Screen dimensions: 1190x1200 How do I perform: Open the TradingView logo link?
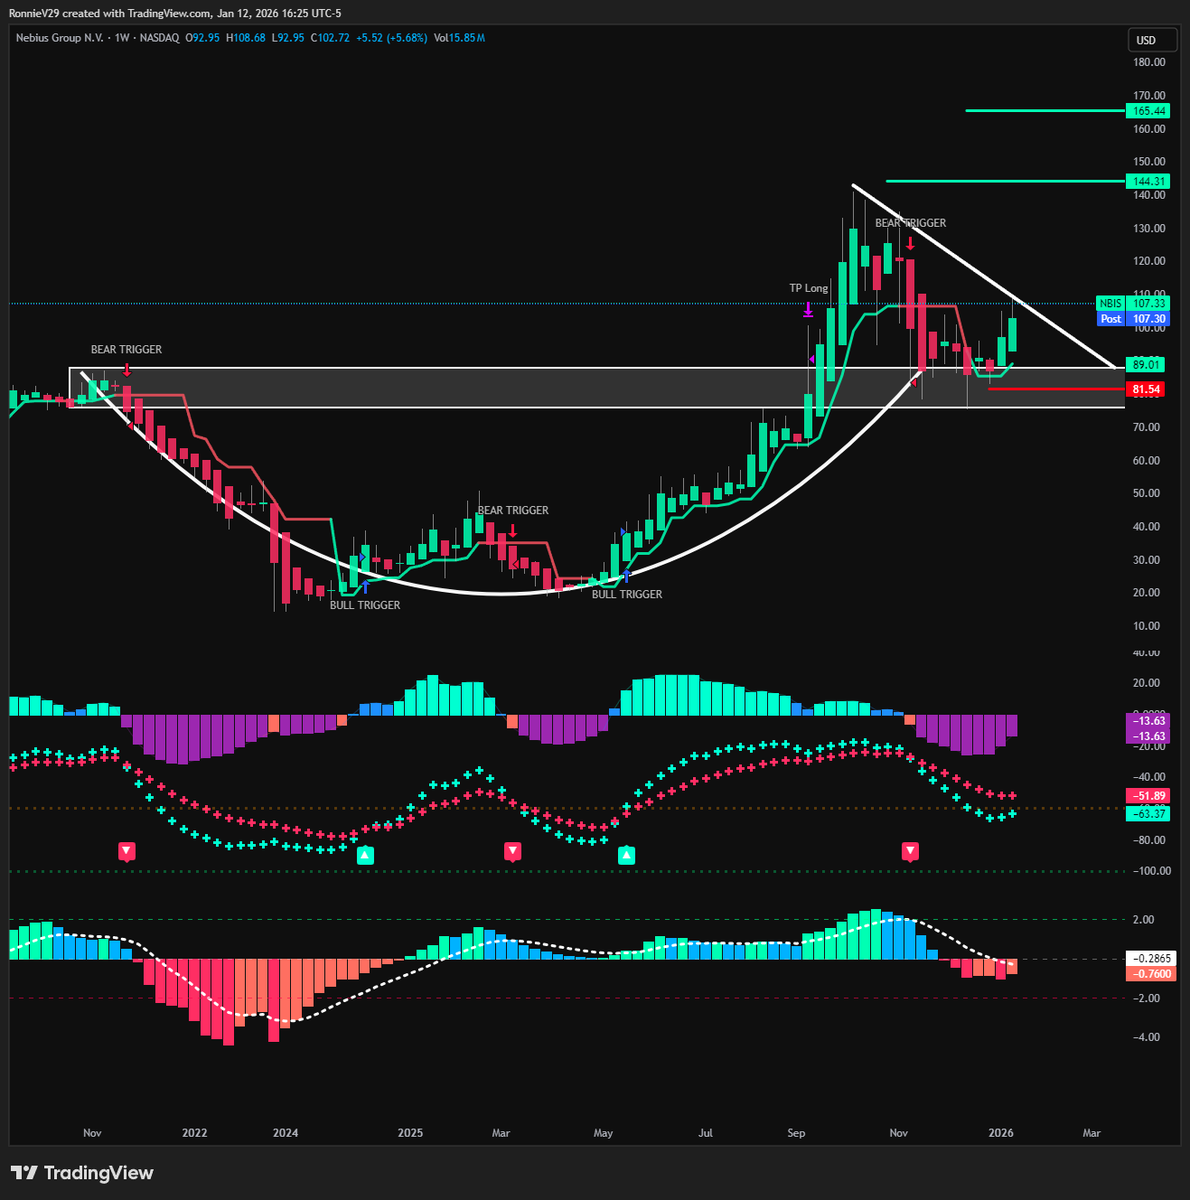(82, 1173)
